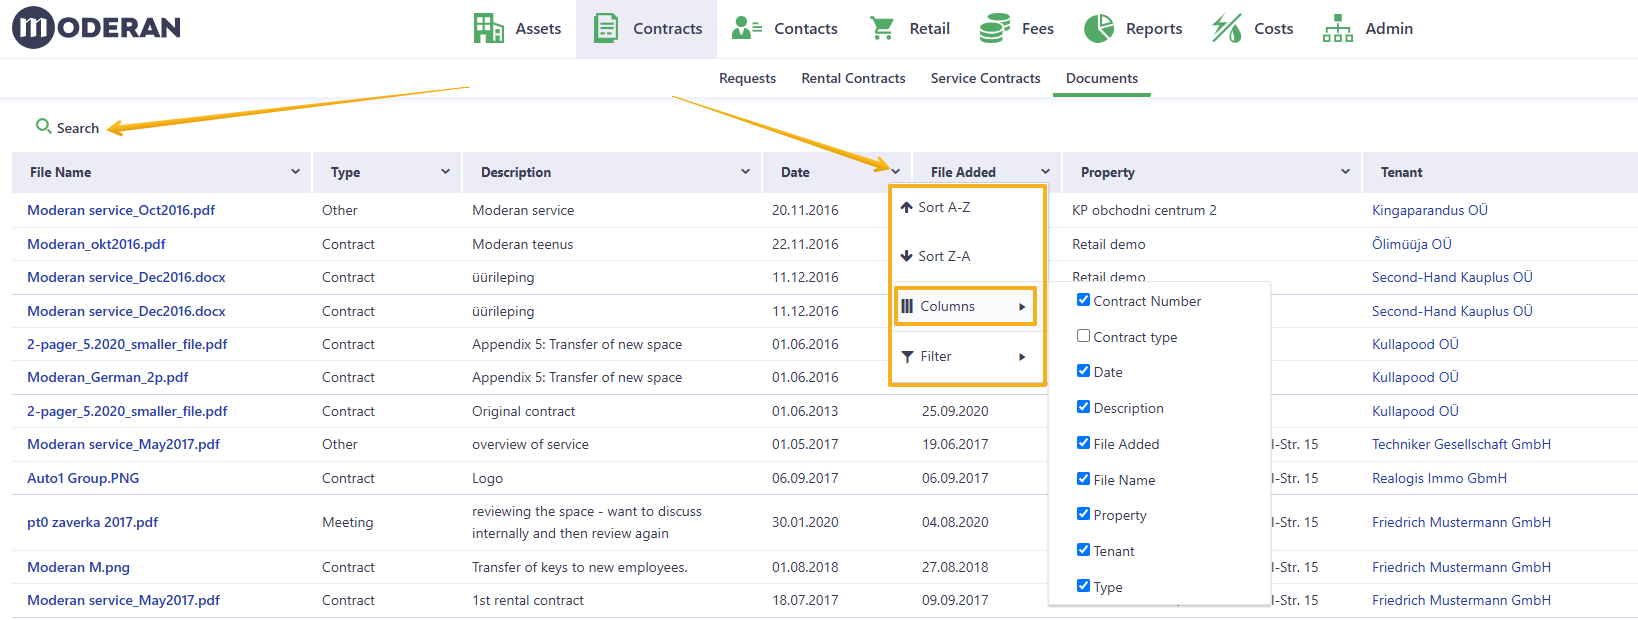Click 'Meeting' type cell

(x=347, y=522)
